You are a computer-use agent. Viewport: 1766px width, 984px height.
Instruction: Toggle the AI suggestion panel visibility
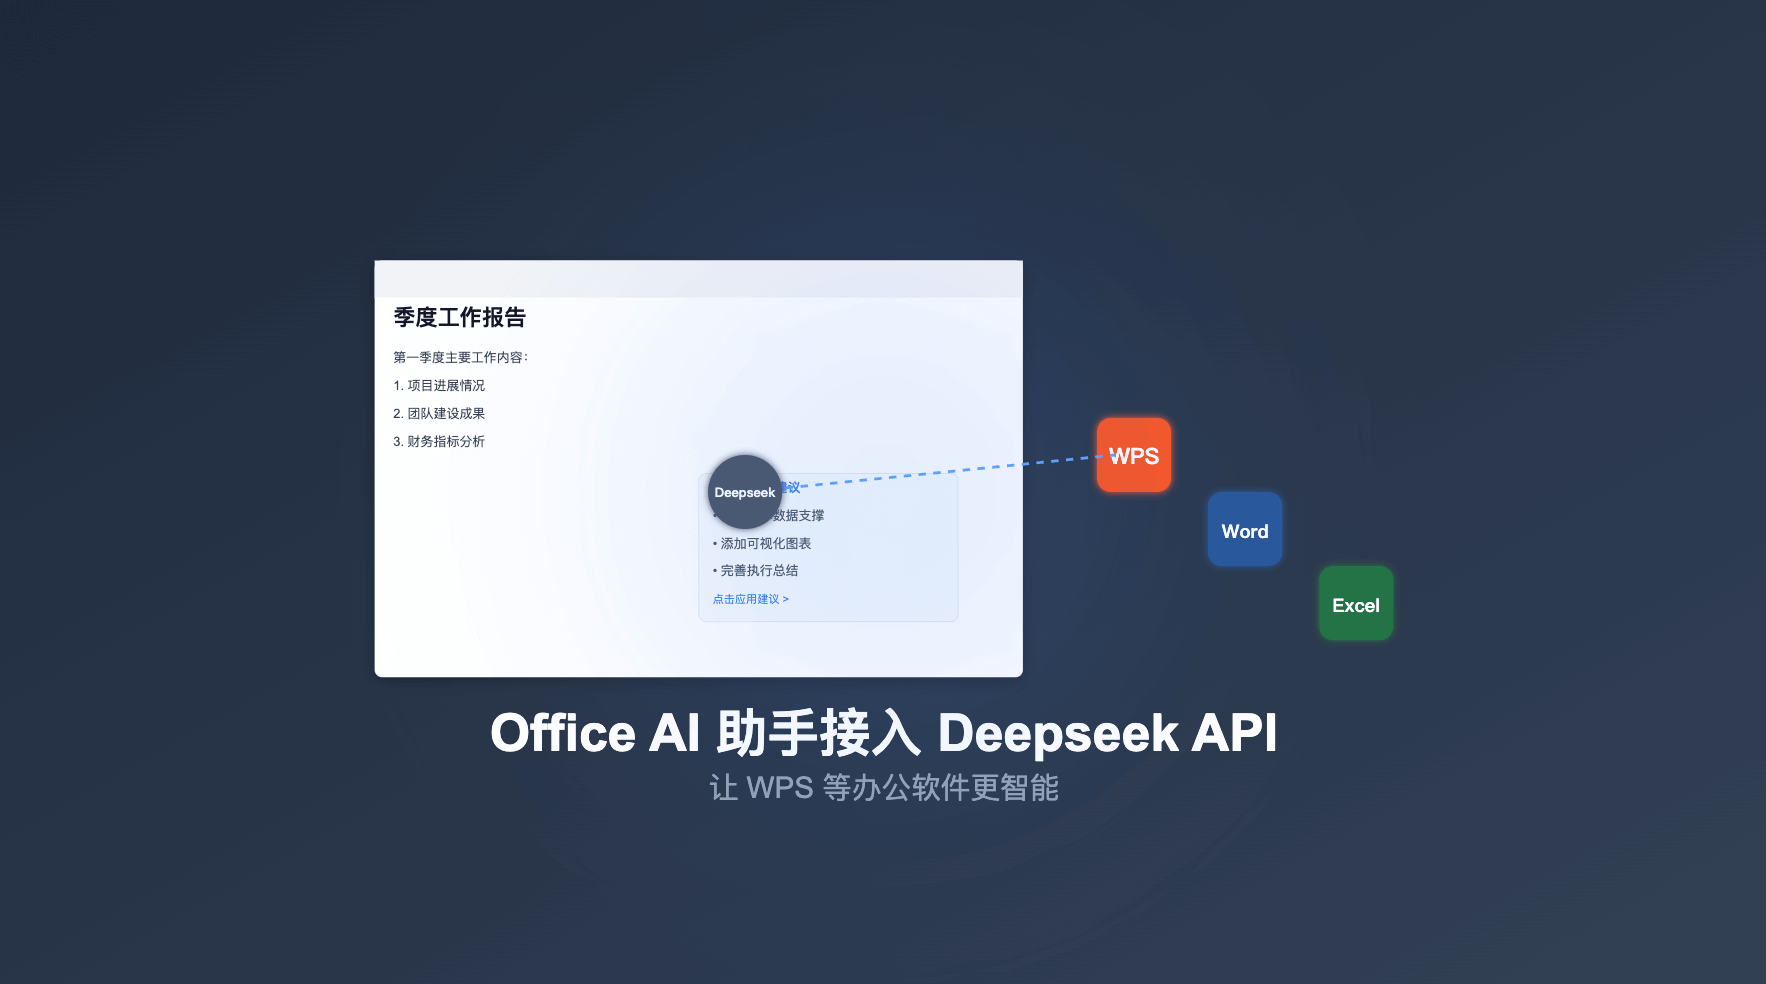828,546
